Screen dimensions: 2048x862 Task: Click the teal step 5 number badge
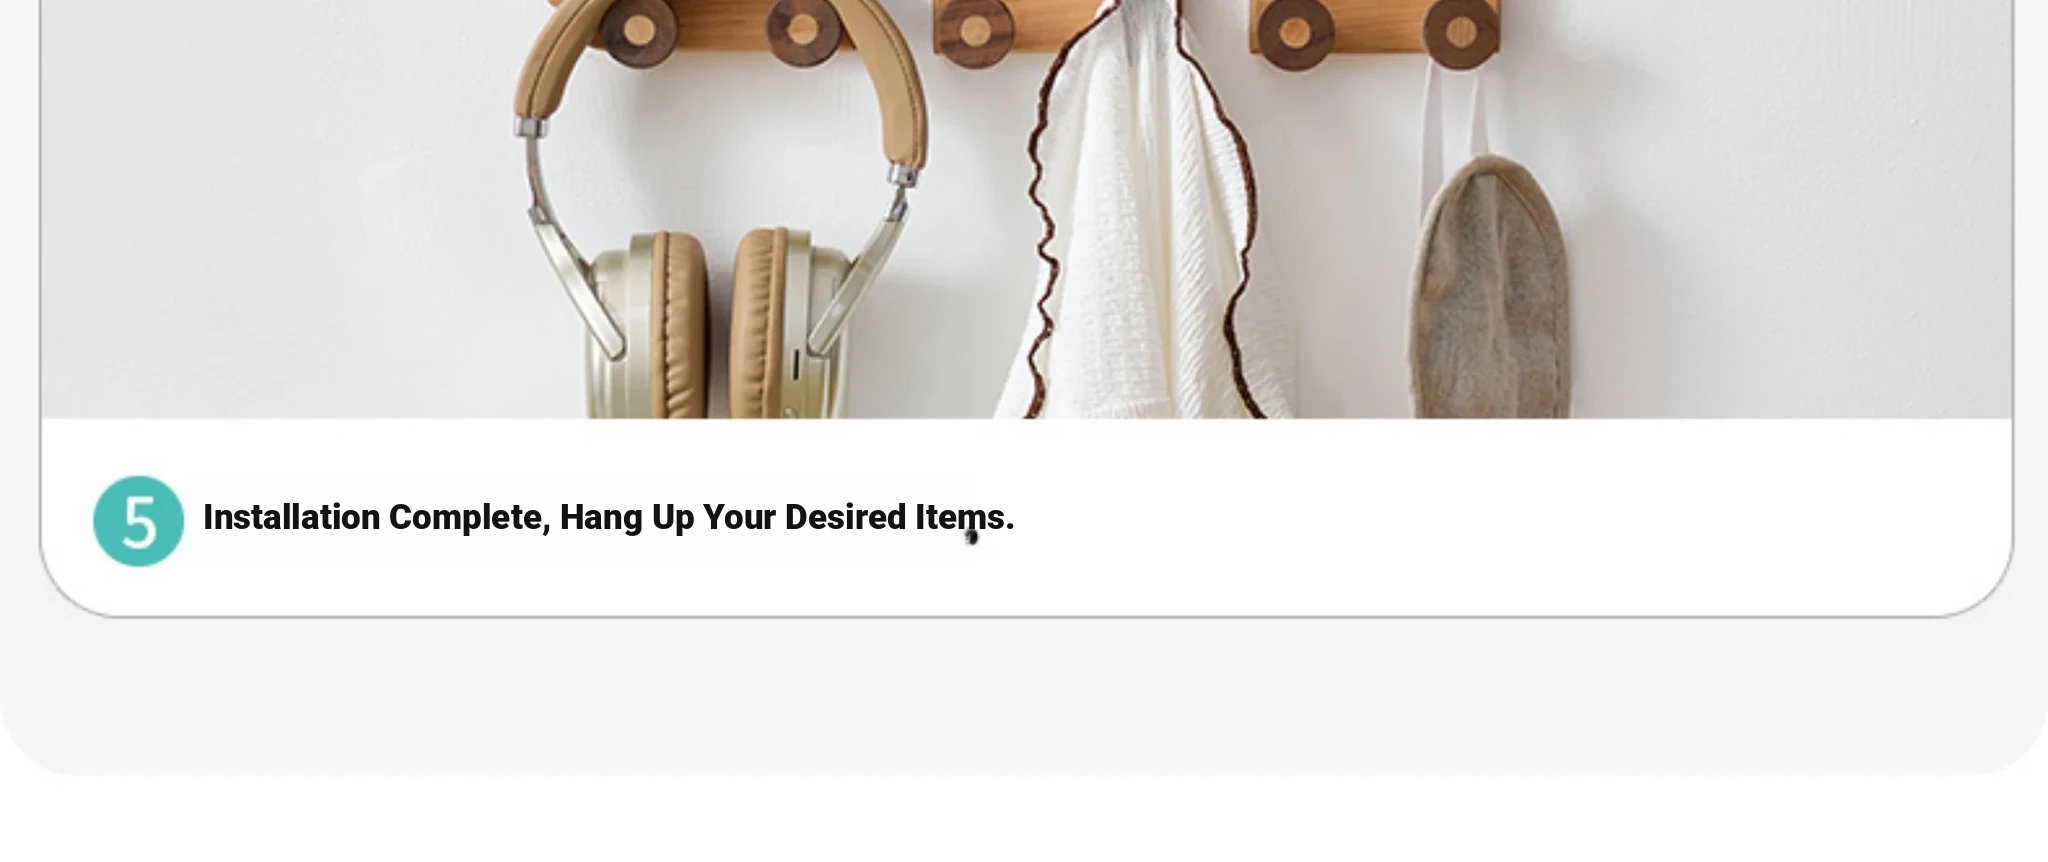coord(138,521)
